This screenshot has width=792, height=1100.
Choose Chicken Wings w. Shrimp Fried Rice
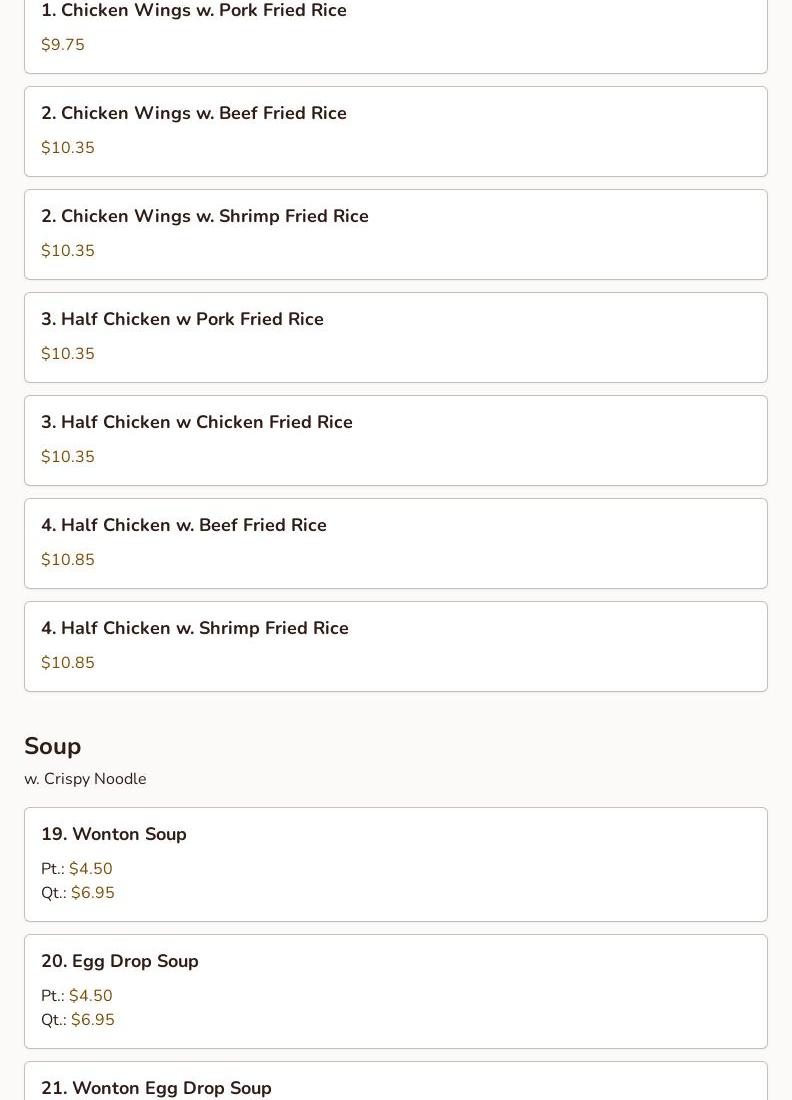click(x=396, y=234)
